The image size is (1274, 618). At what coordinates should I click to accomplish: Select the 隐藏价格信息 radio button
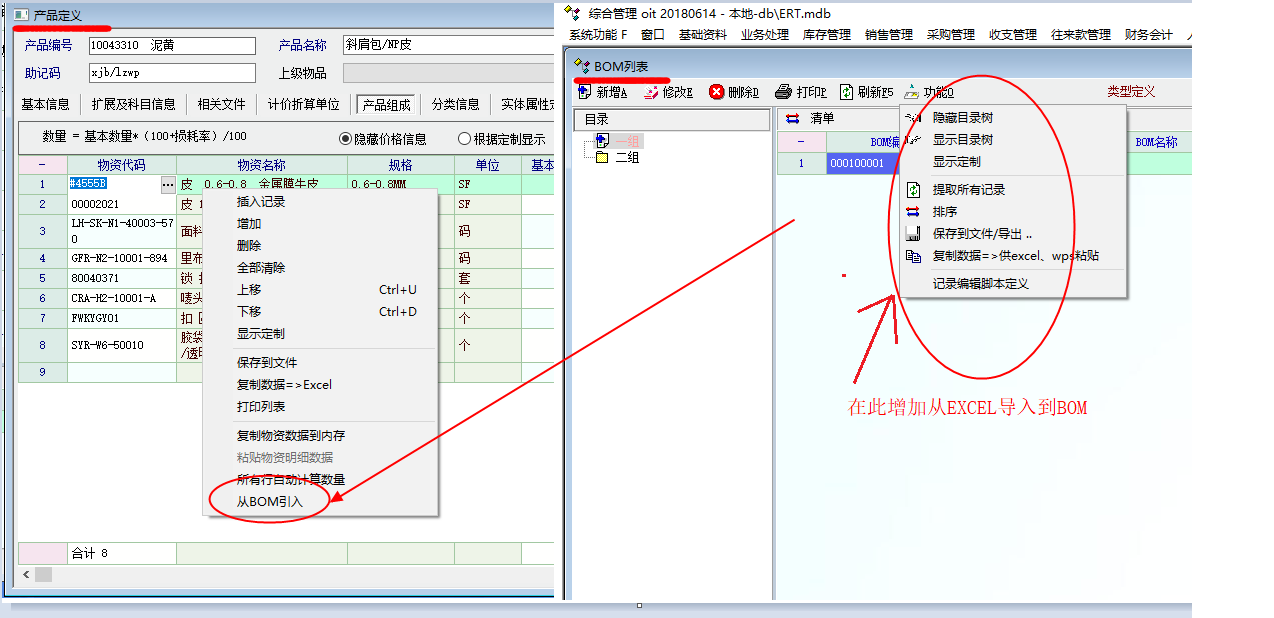tap(346, 139)
